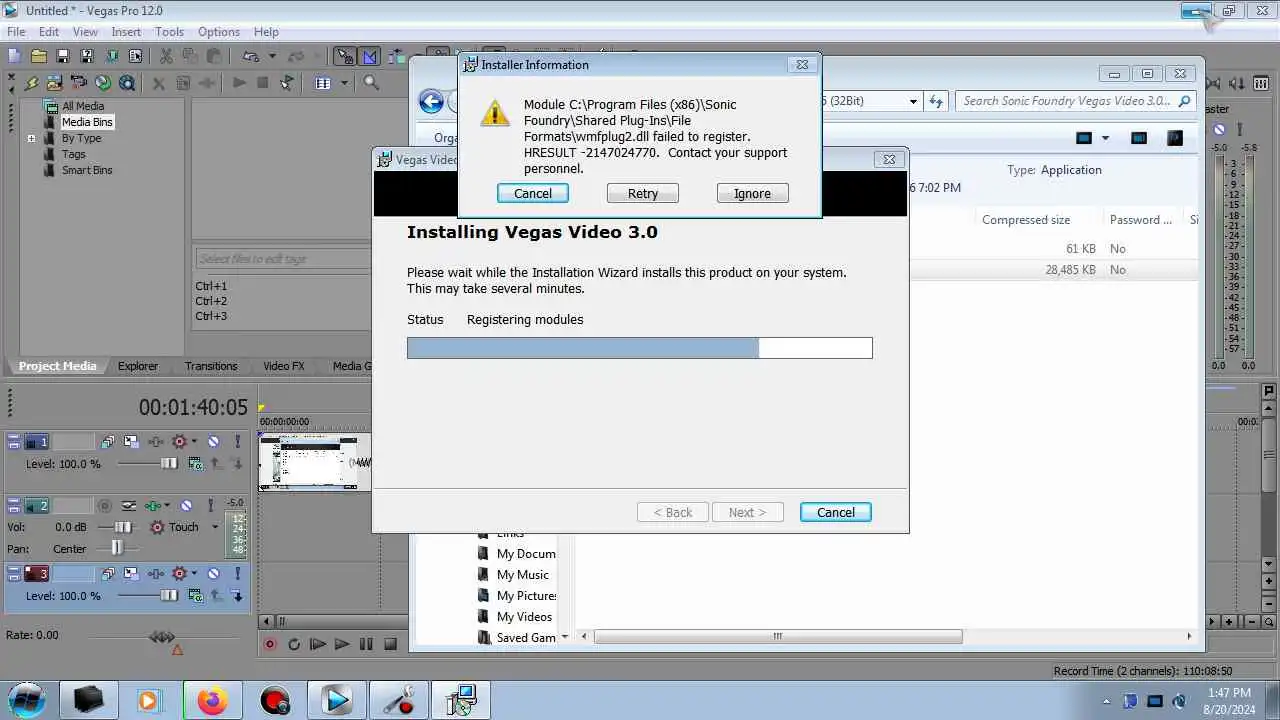Viewport: 1280px width, 720px height.
Task: Click Cancel in Installer Information dialog
Action: [x=533, y=193]
